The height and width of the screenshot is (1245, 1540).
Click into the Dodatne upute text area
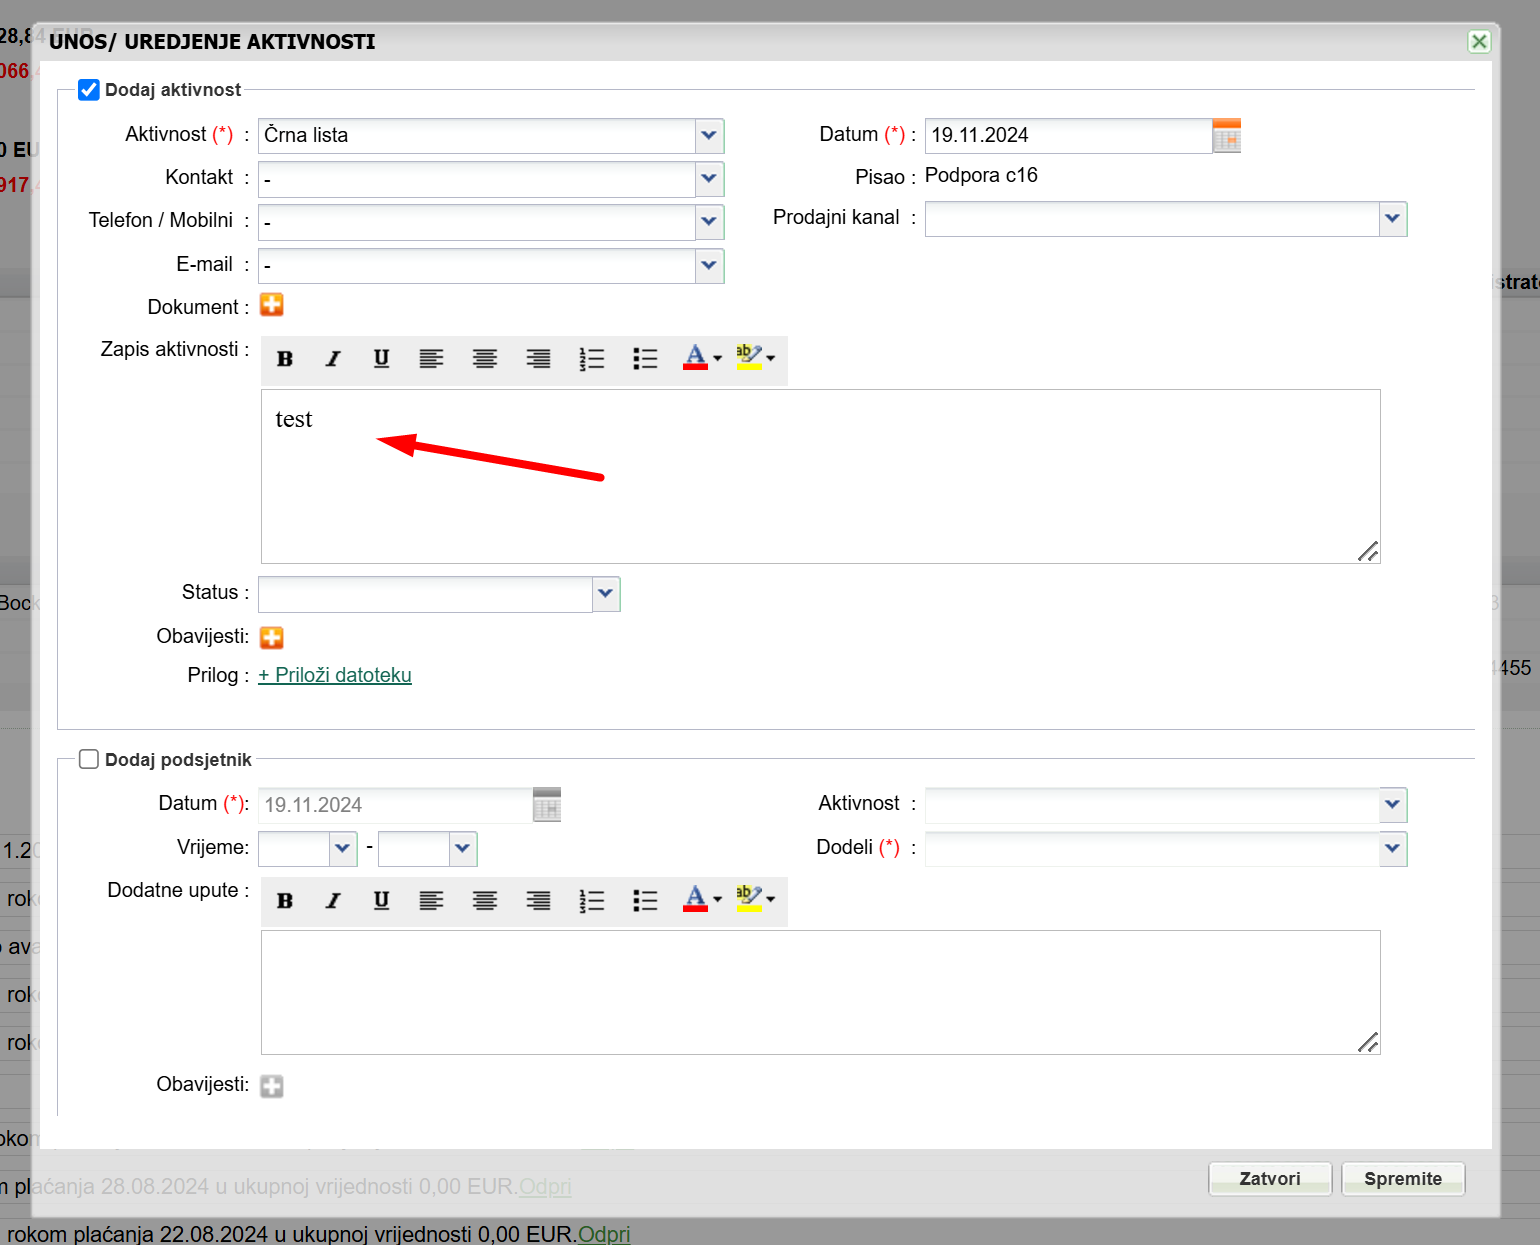tap(821, 992)
